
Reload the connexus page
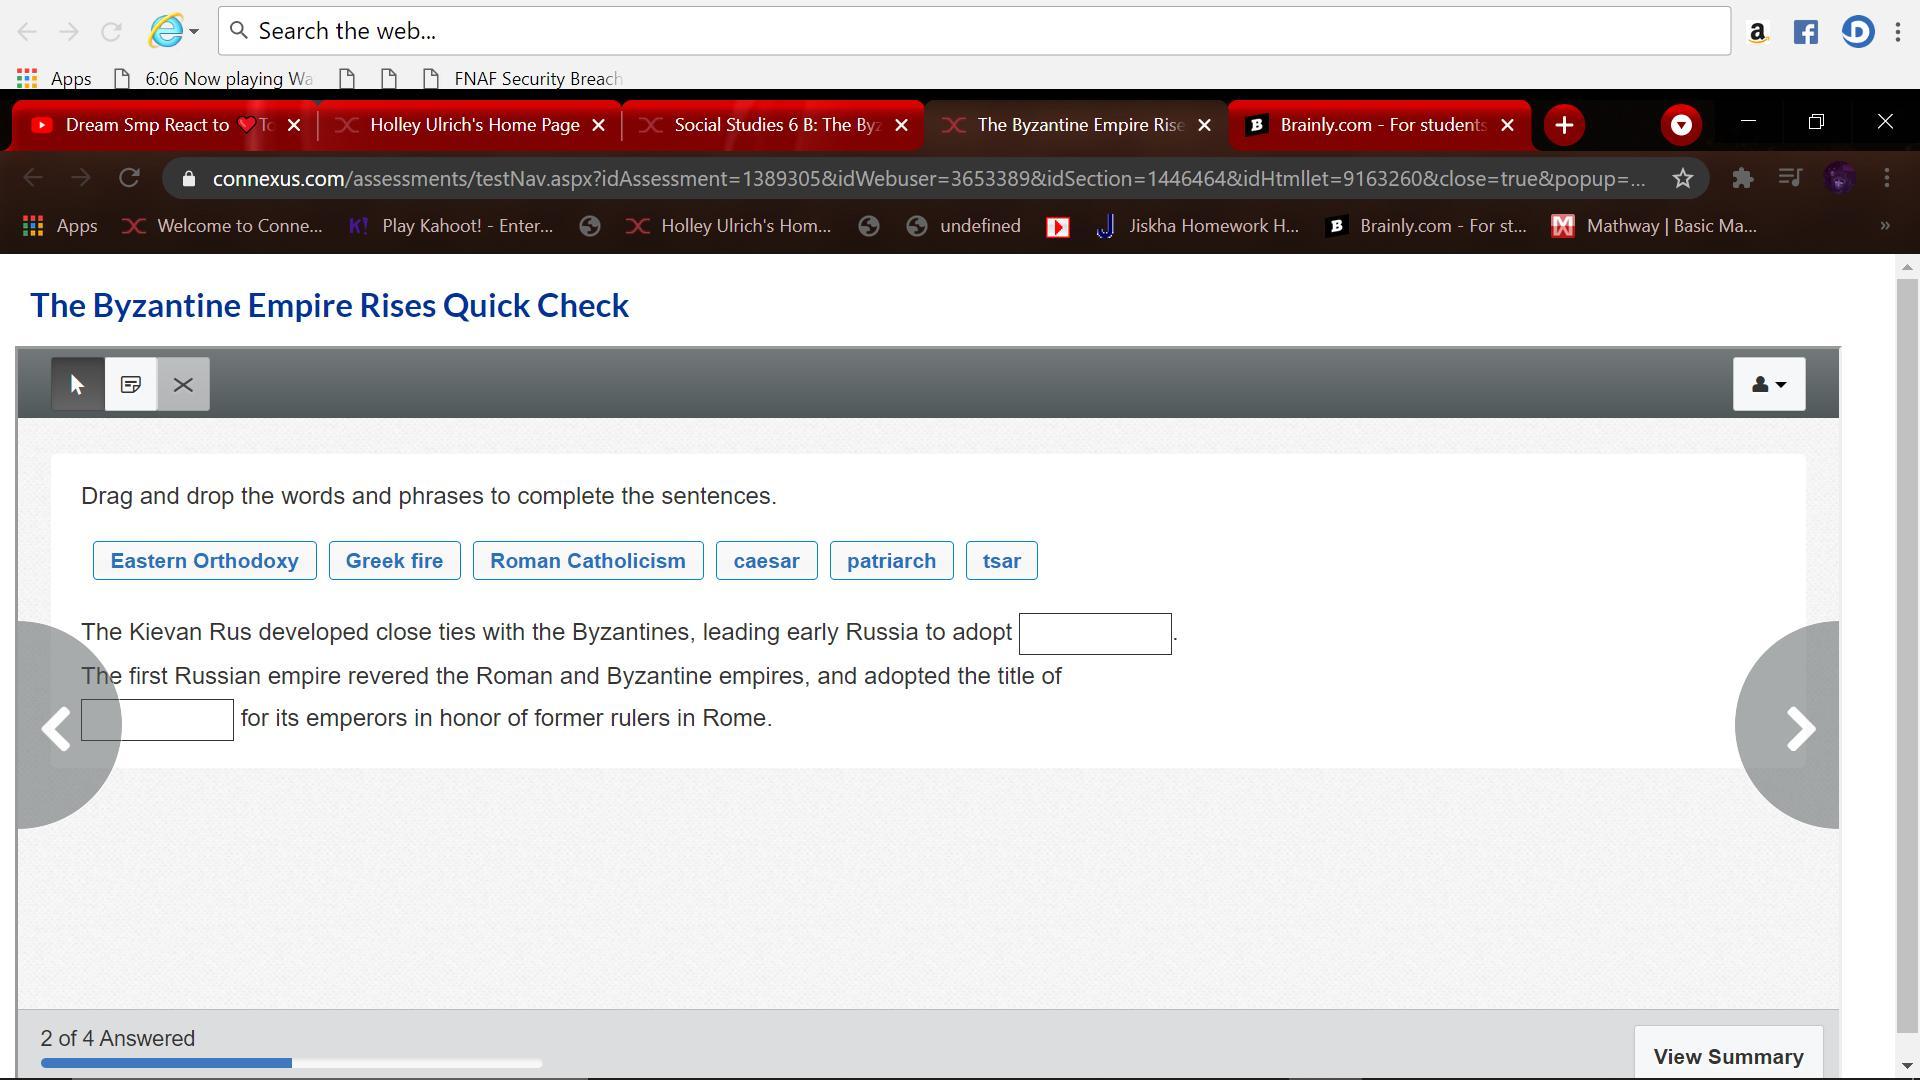pos(129,179)
